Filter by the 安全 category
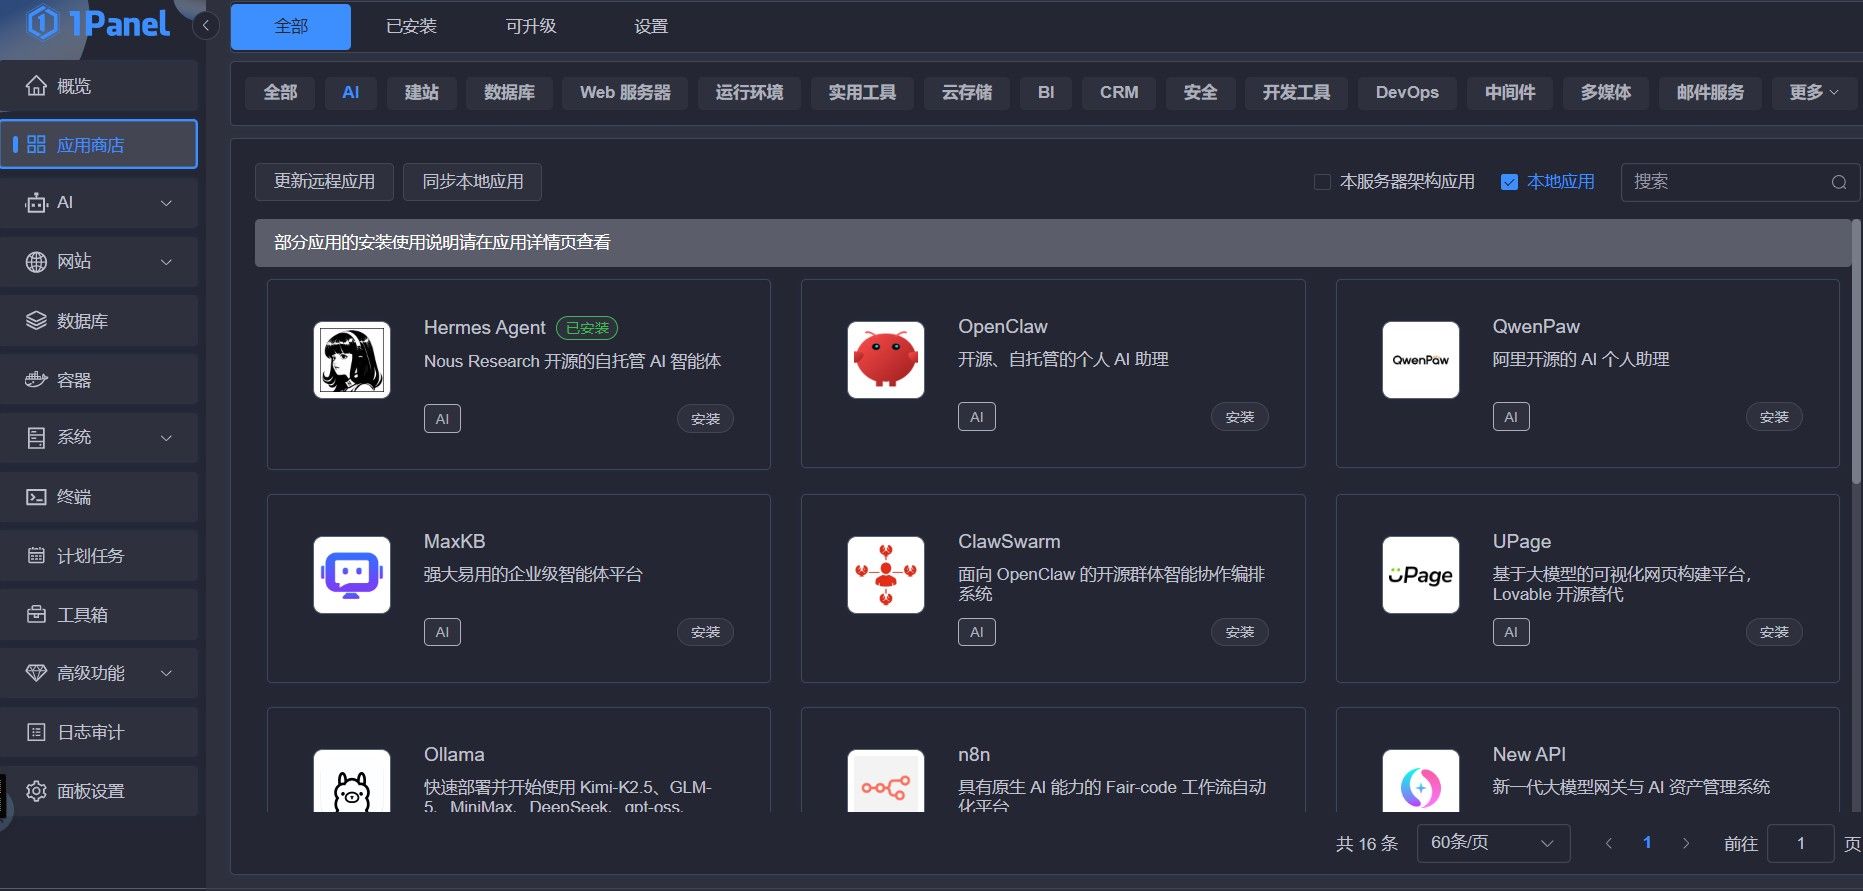The height and width of the screenshot is (891, 1863). (1200, 92)
